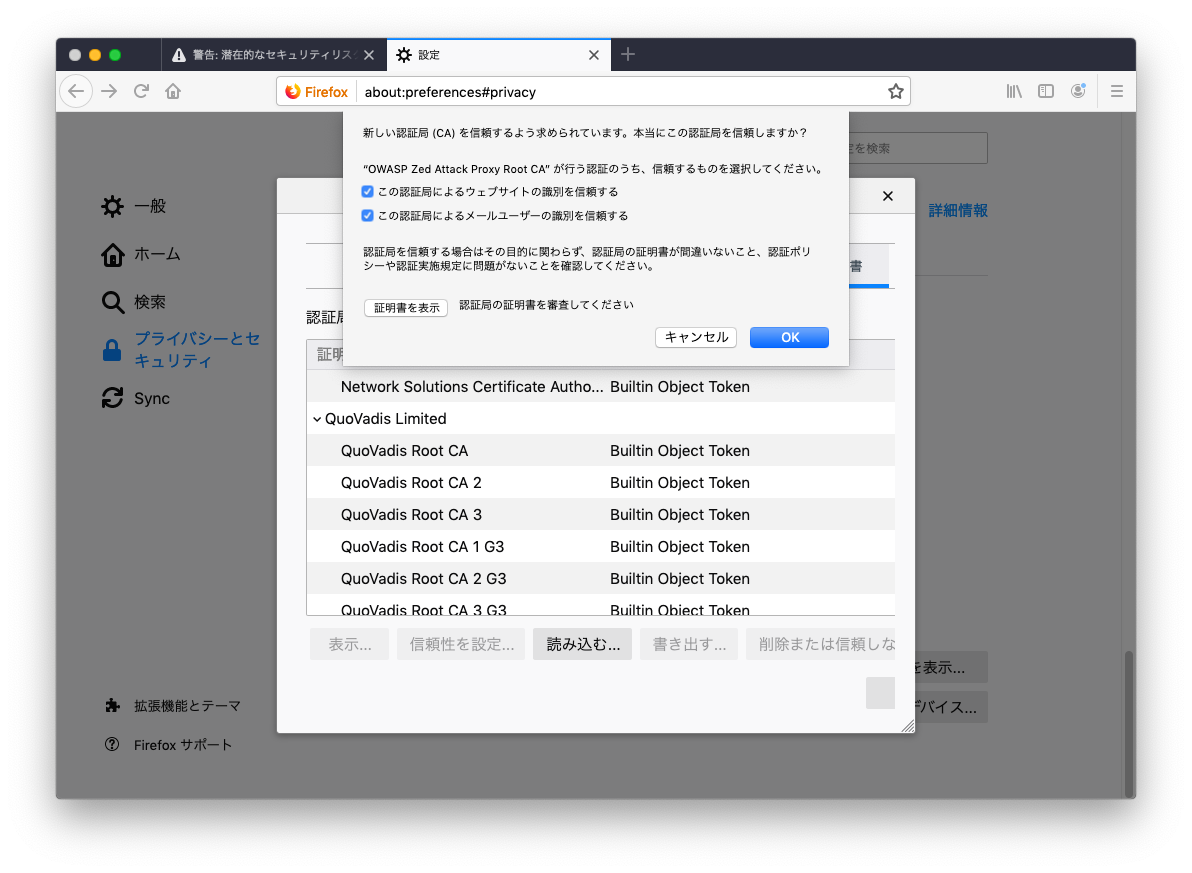Toggle the sidebar view icon
This screenshot has width=1192, height=873.
click(x=1046, y=92)
